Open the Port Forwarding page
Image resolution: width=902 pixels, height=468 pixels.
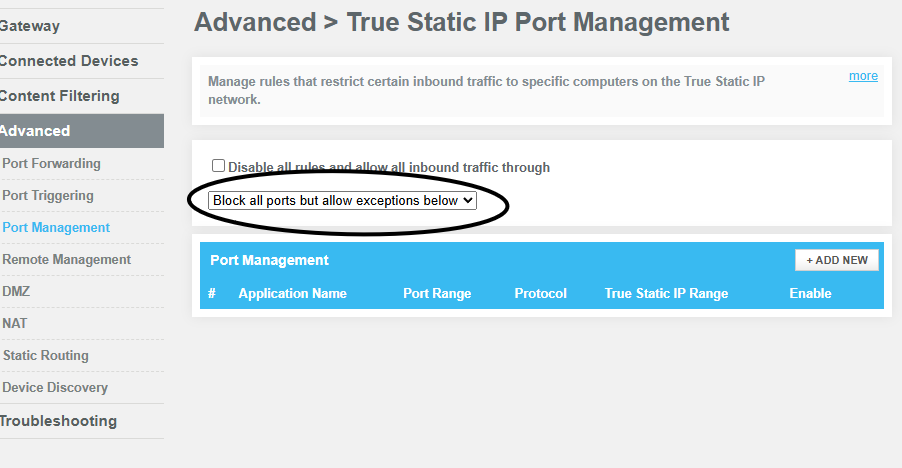[x=52, y=163]
